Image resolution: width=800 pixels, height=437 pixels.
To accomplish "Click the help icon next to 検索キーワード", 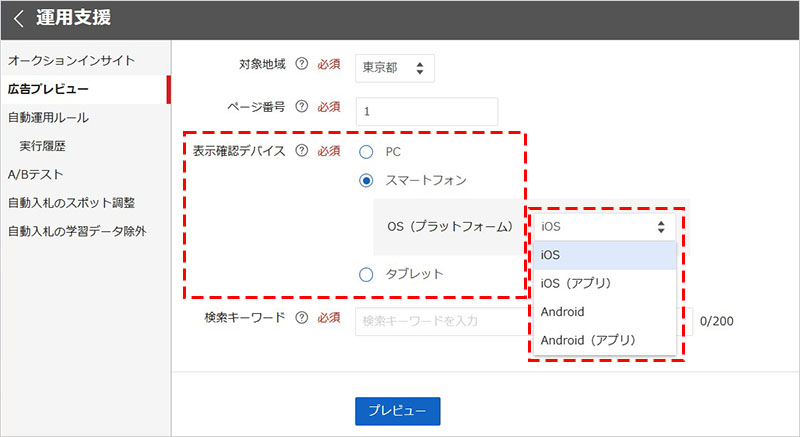I will (301, 318).
